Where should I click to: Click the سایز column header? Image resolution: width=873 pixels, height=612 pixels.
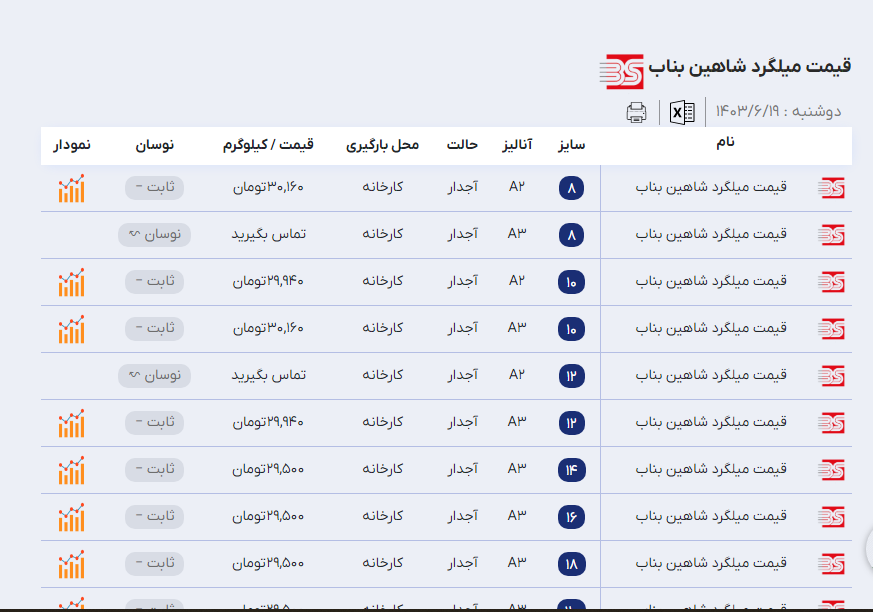(x=571, y=145)
